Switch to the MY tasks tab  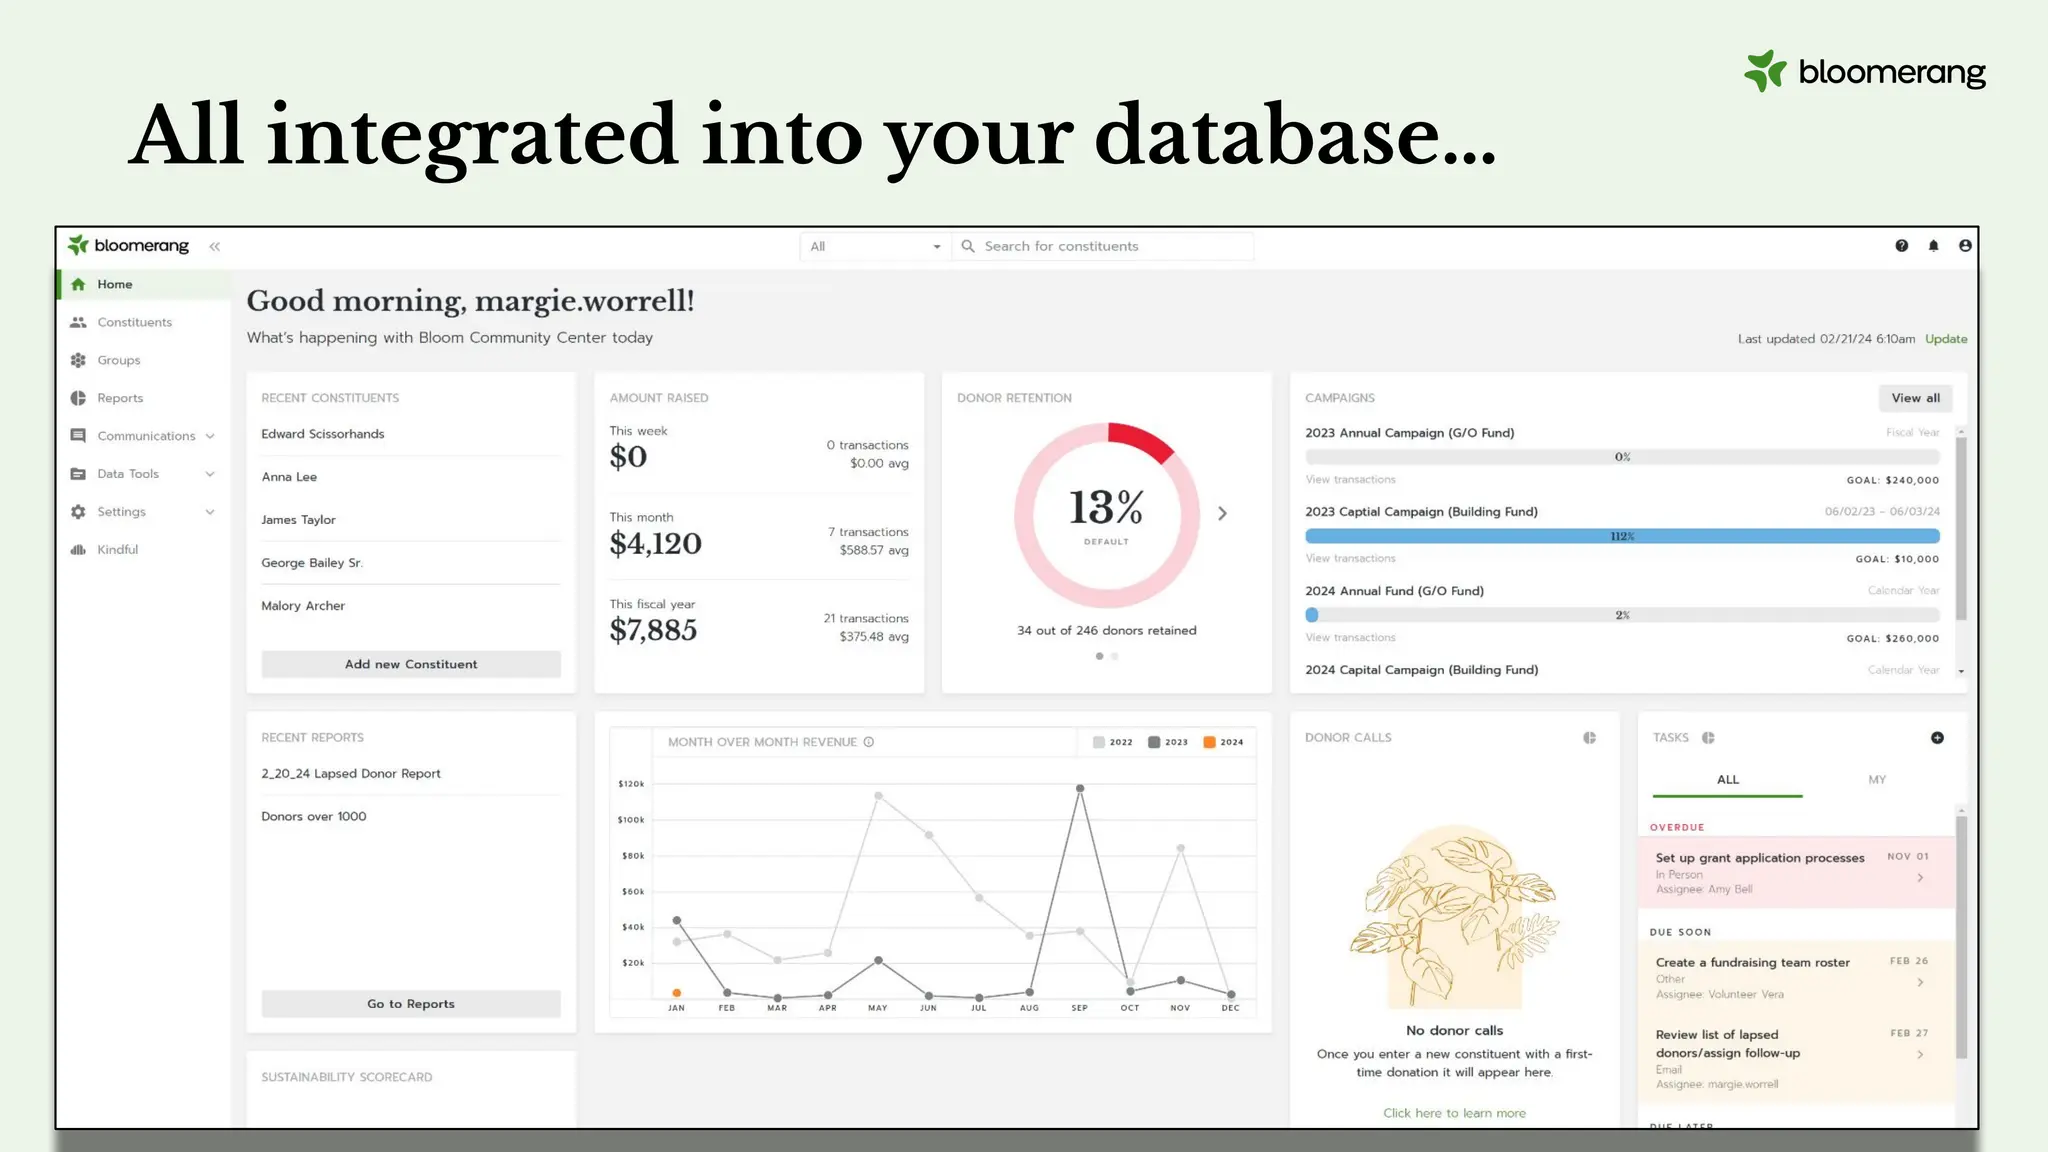click(1877, 780)
